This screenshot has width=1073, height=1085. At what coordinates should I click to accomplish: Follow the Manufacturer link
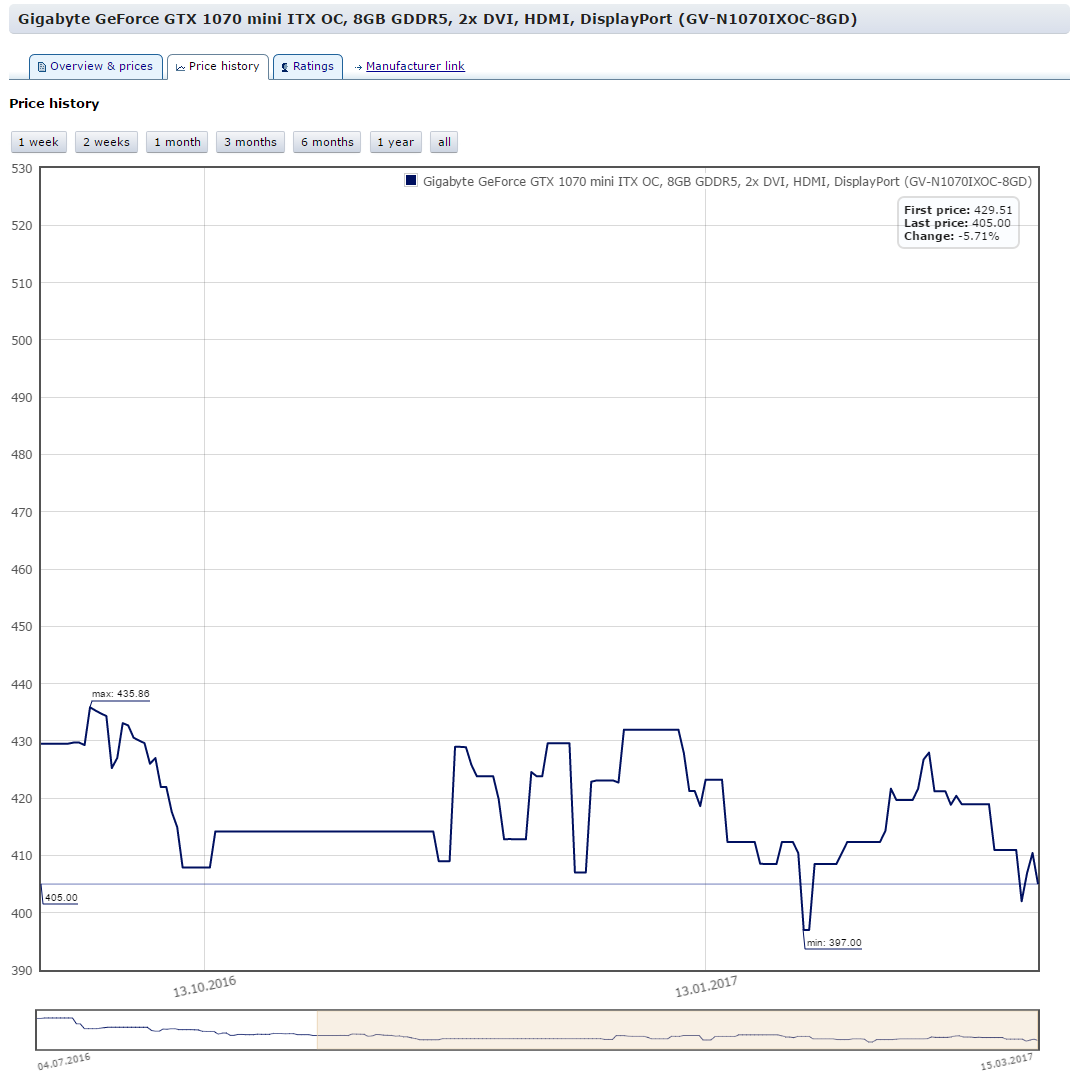coord(415,66)
